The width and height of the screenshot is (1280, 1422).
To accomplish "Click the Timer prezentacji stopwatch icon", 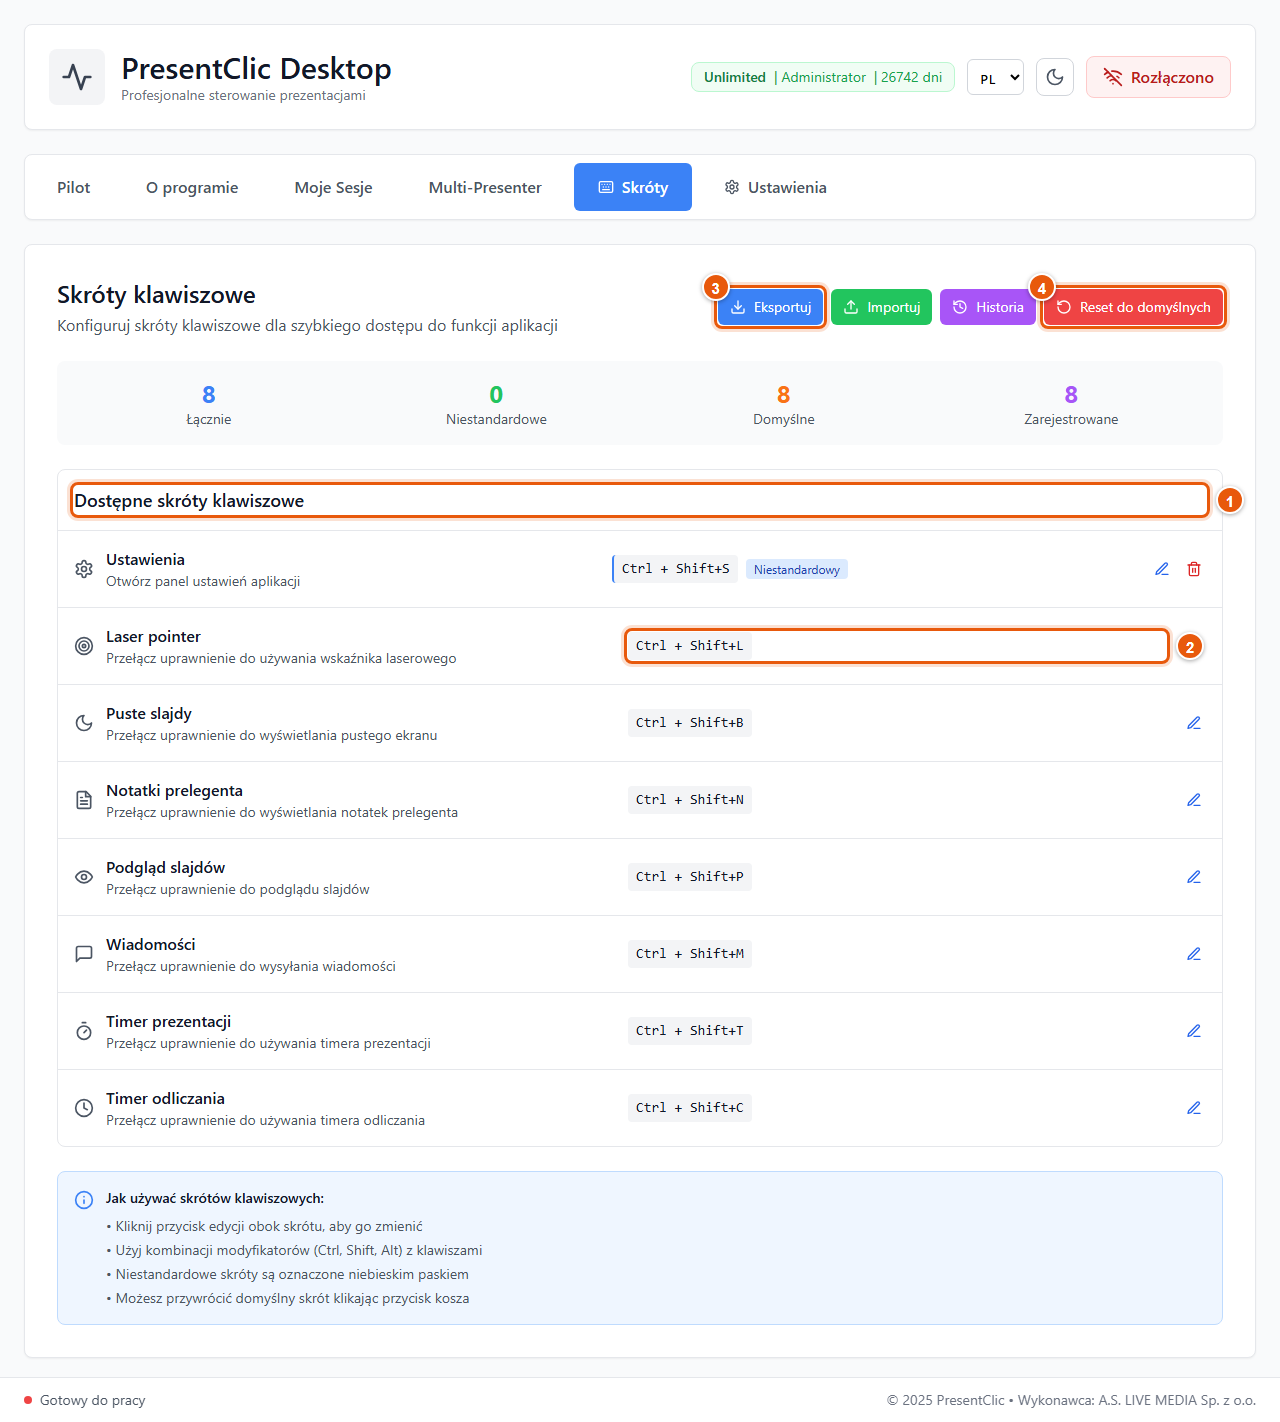I will [84, 1031].
